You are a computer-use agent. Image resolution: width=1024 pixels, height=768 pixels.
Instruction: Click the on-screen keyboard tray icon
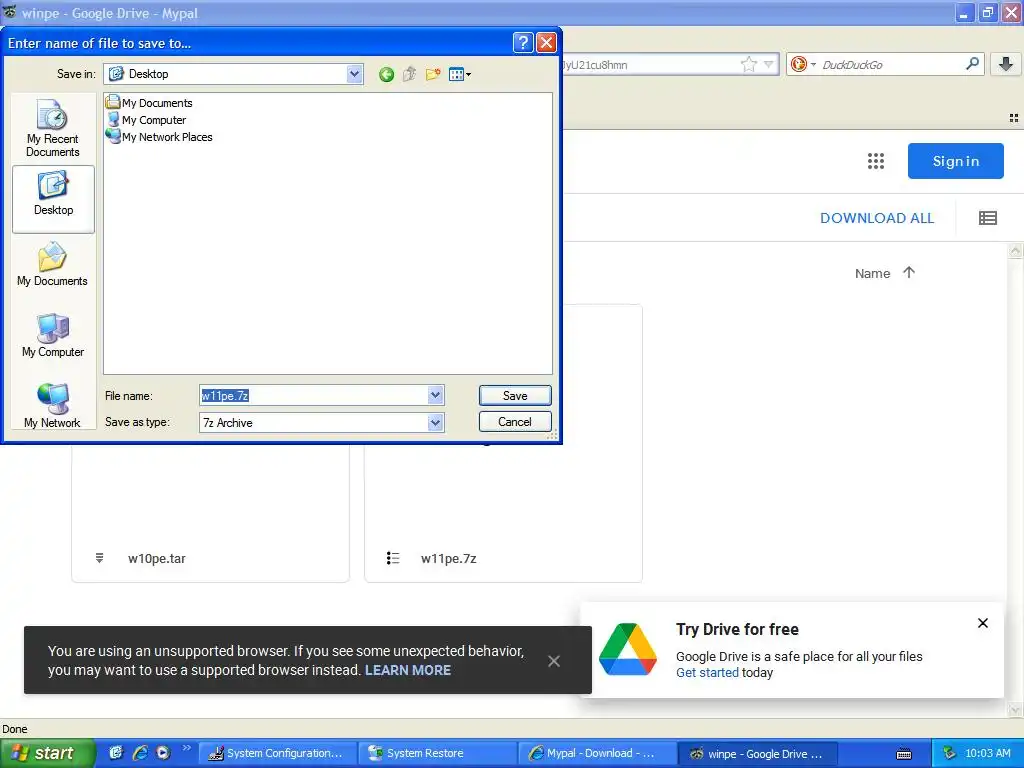904,754
